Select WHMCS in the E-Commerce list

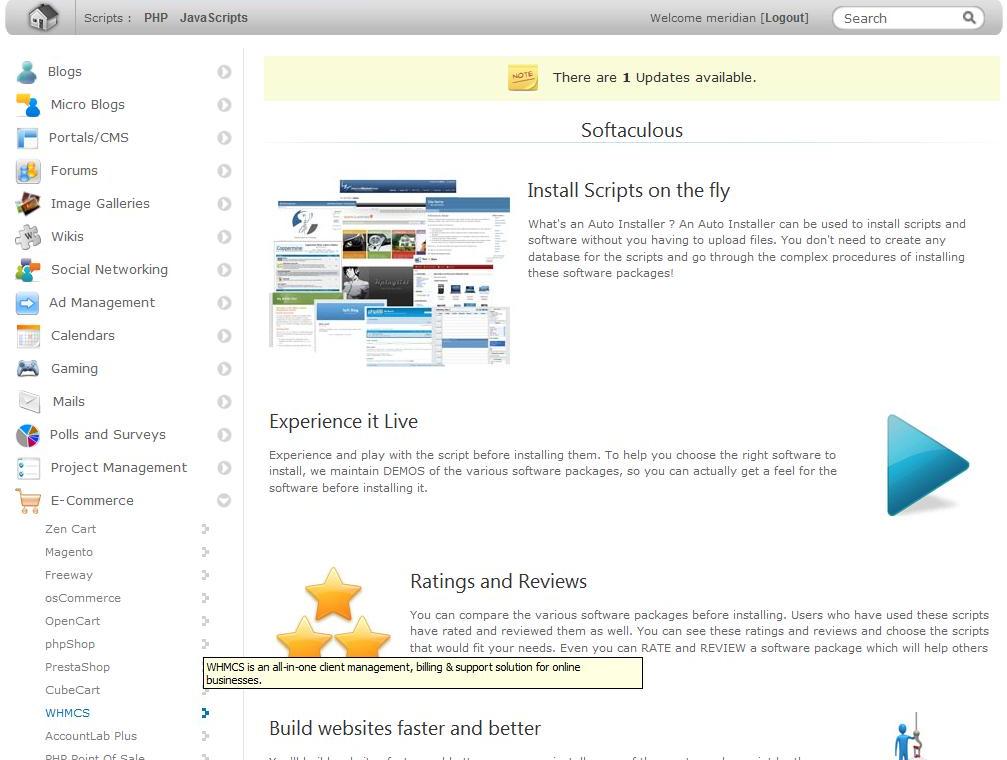(67, 713)
